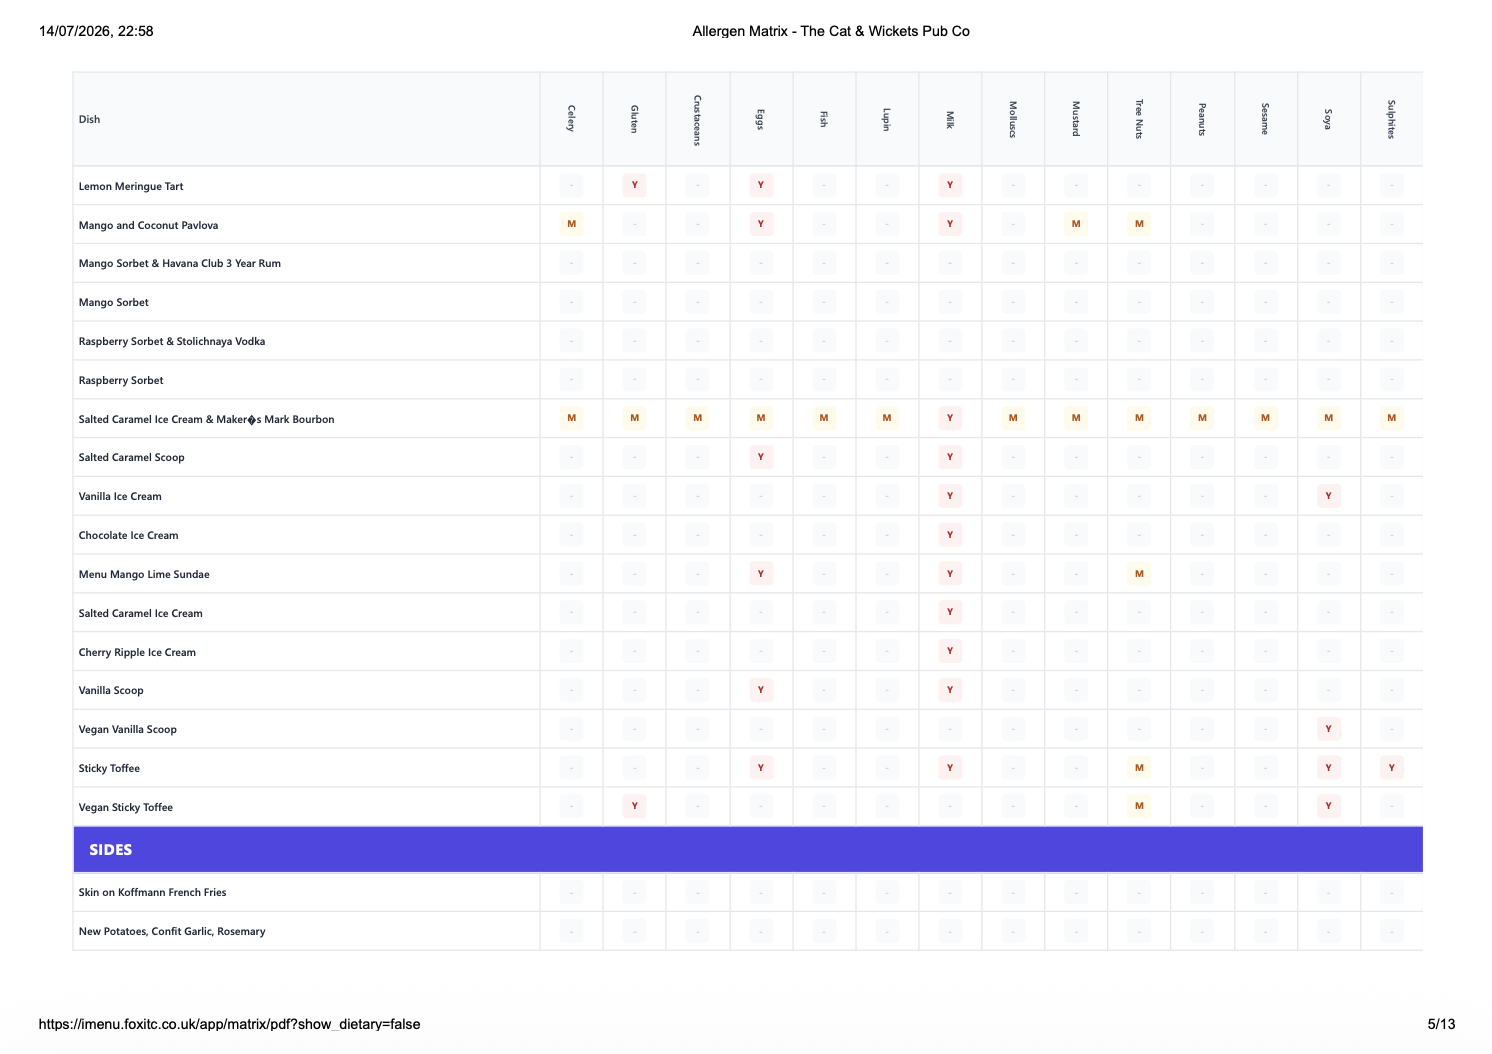Click Vegan Sticky Toffee Soya Y badge
The image size is (1492, 1054).
tap(1329, 806)
